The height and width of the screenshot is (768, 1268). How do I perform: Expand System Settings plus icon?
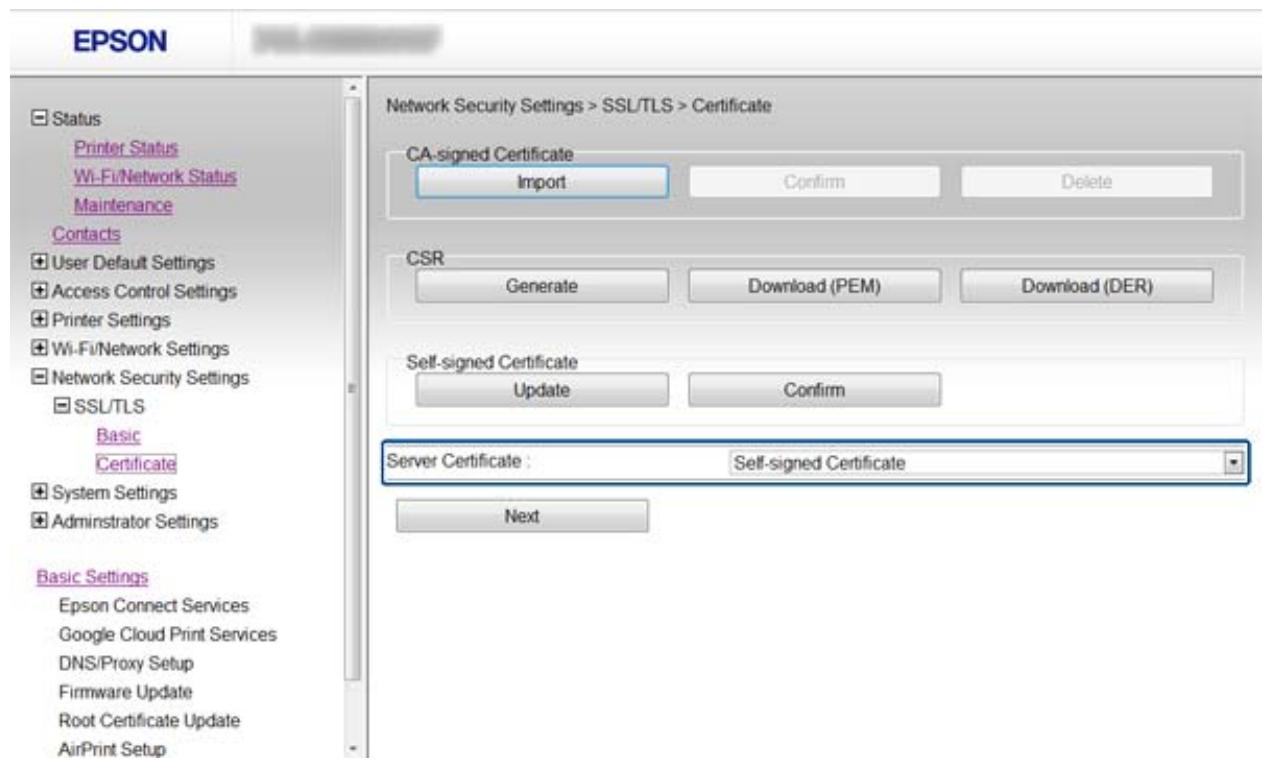(38, 493)
